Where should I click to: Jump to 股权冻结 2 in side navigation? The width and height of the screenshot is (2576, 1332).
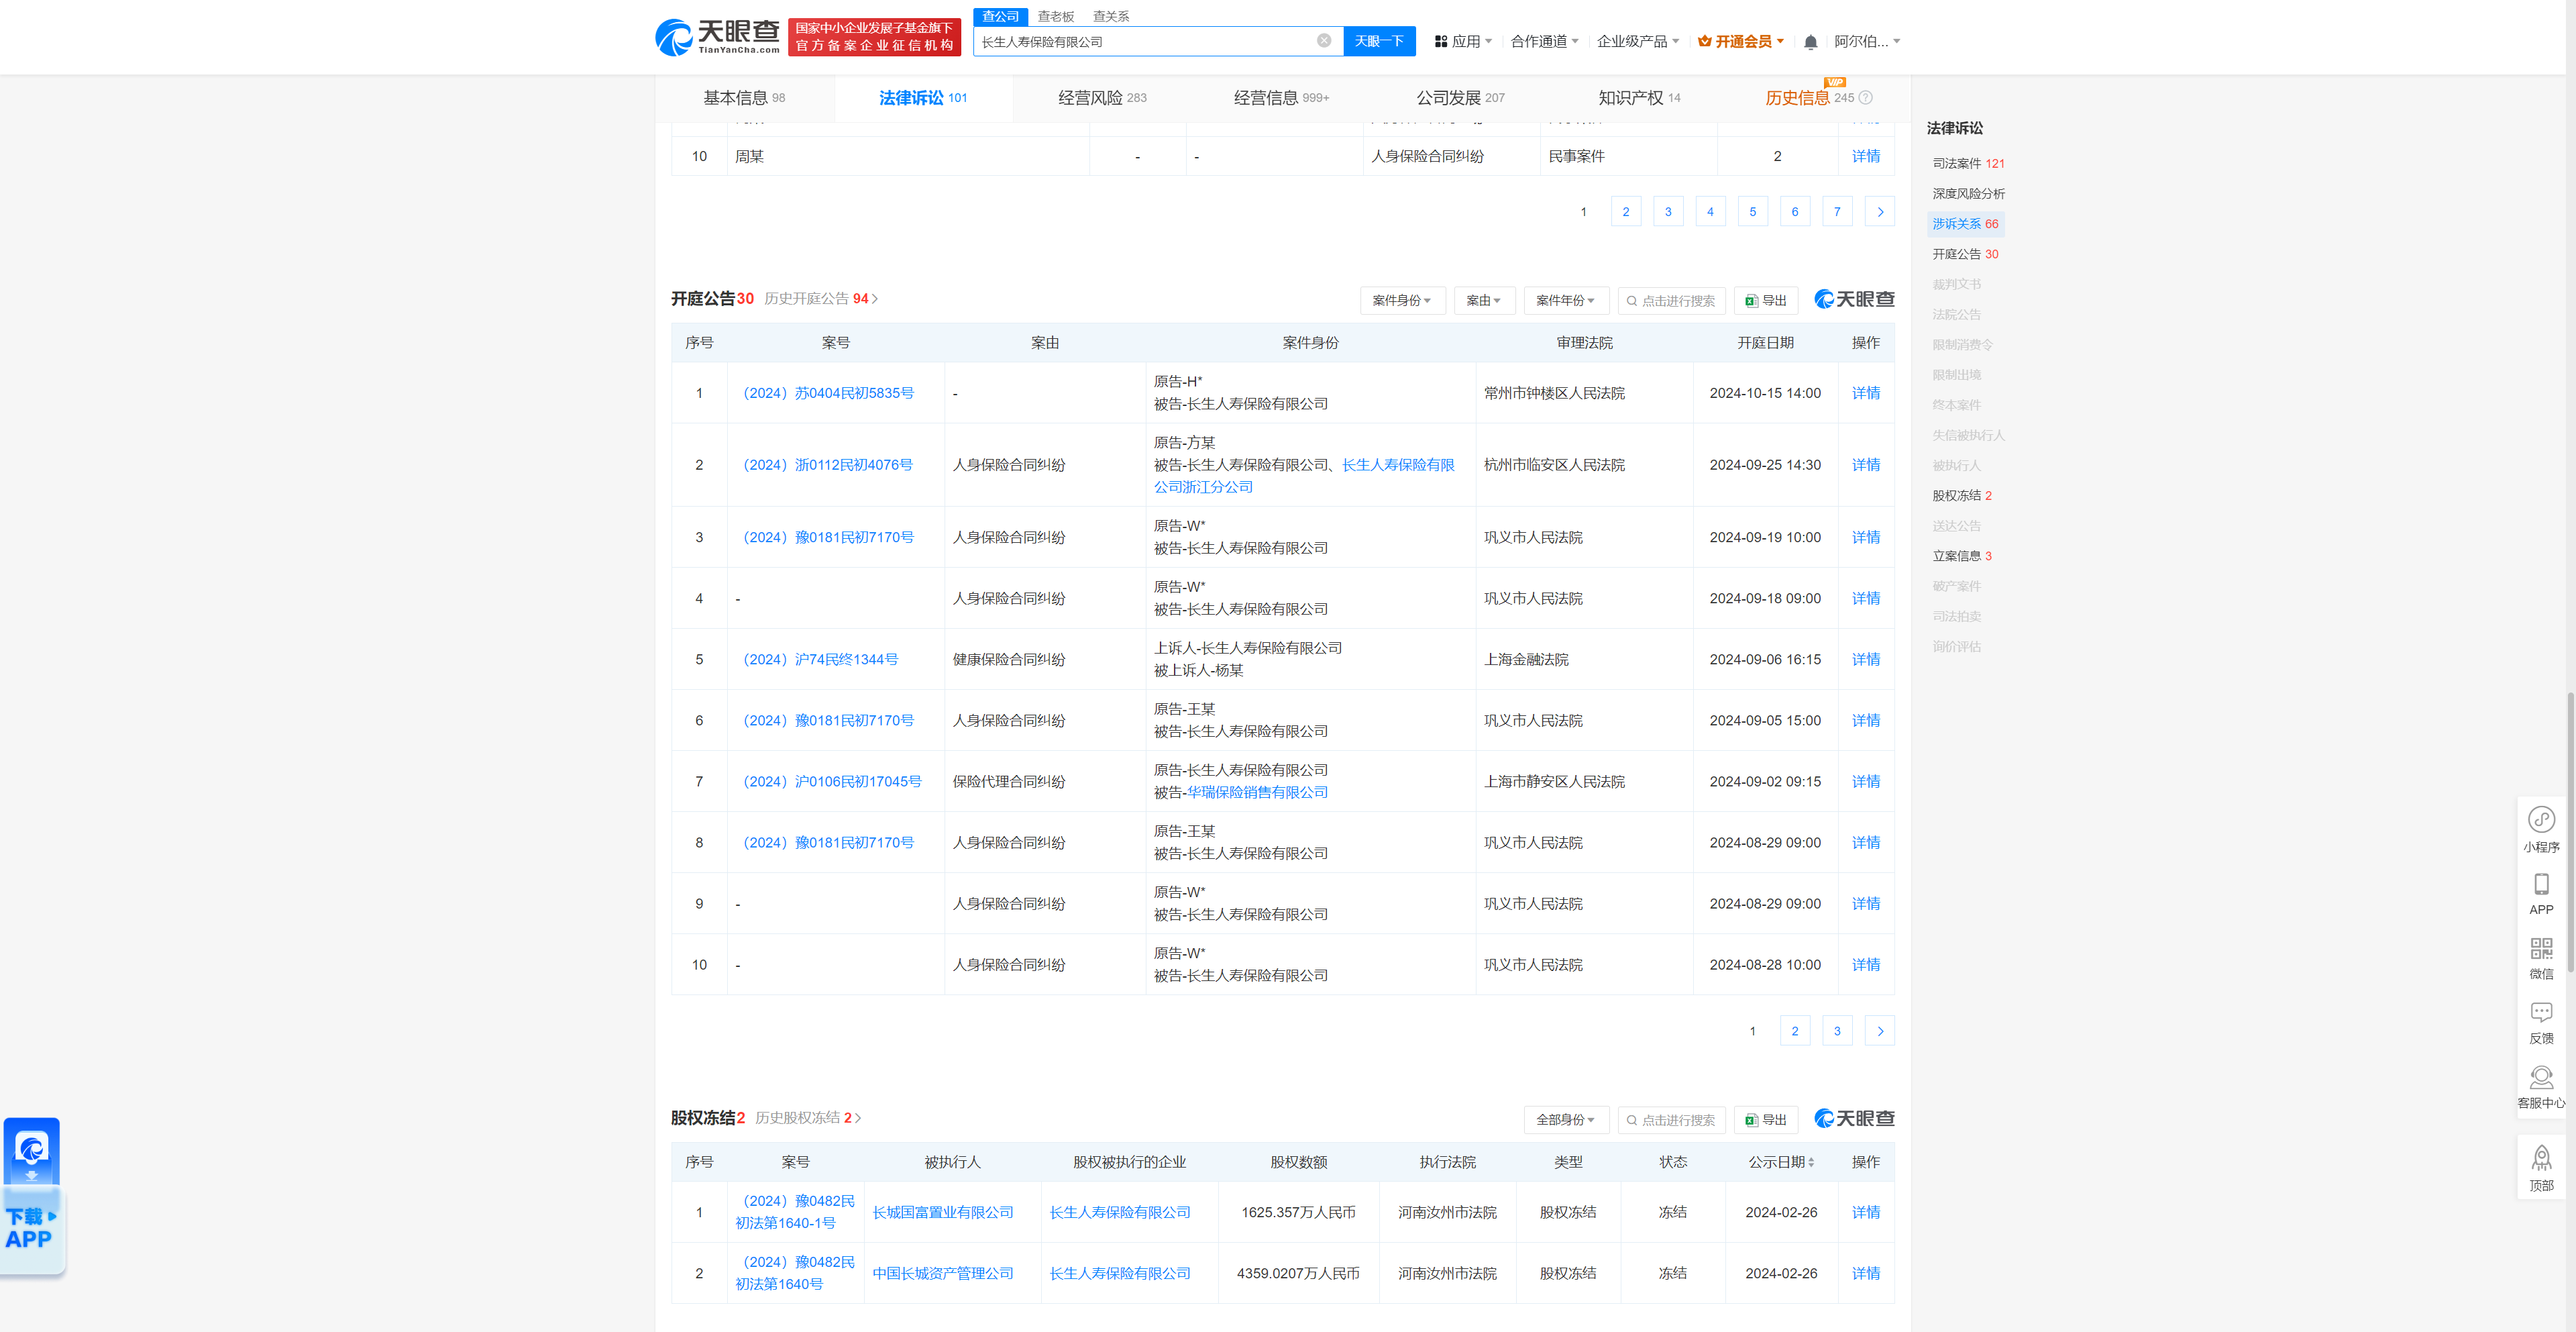pos(1961,495)
